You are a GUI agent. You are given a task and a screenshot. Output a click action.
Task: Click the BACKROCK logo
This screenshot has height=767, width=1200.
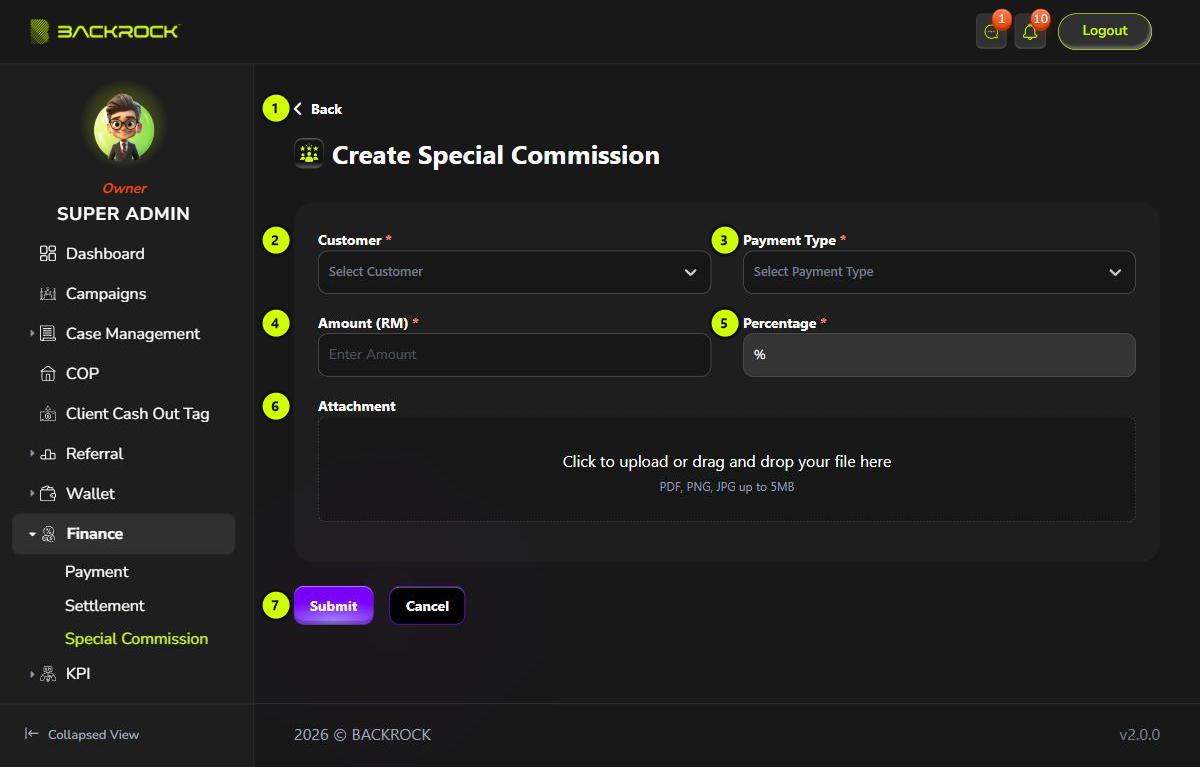point(104,31)
